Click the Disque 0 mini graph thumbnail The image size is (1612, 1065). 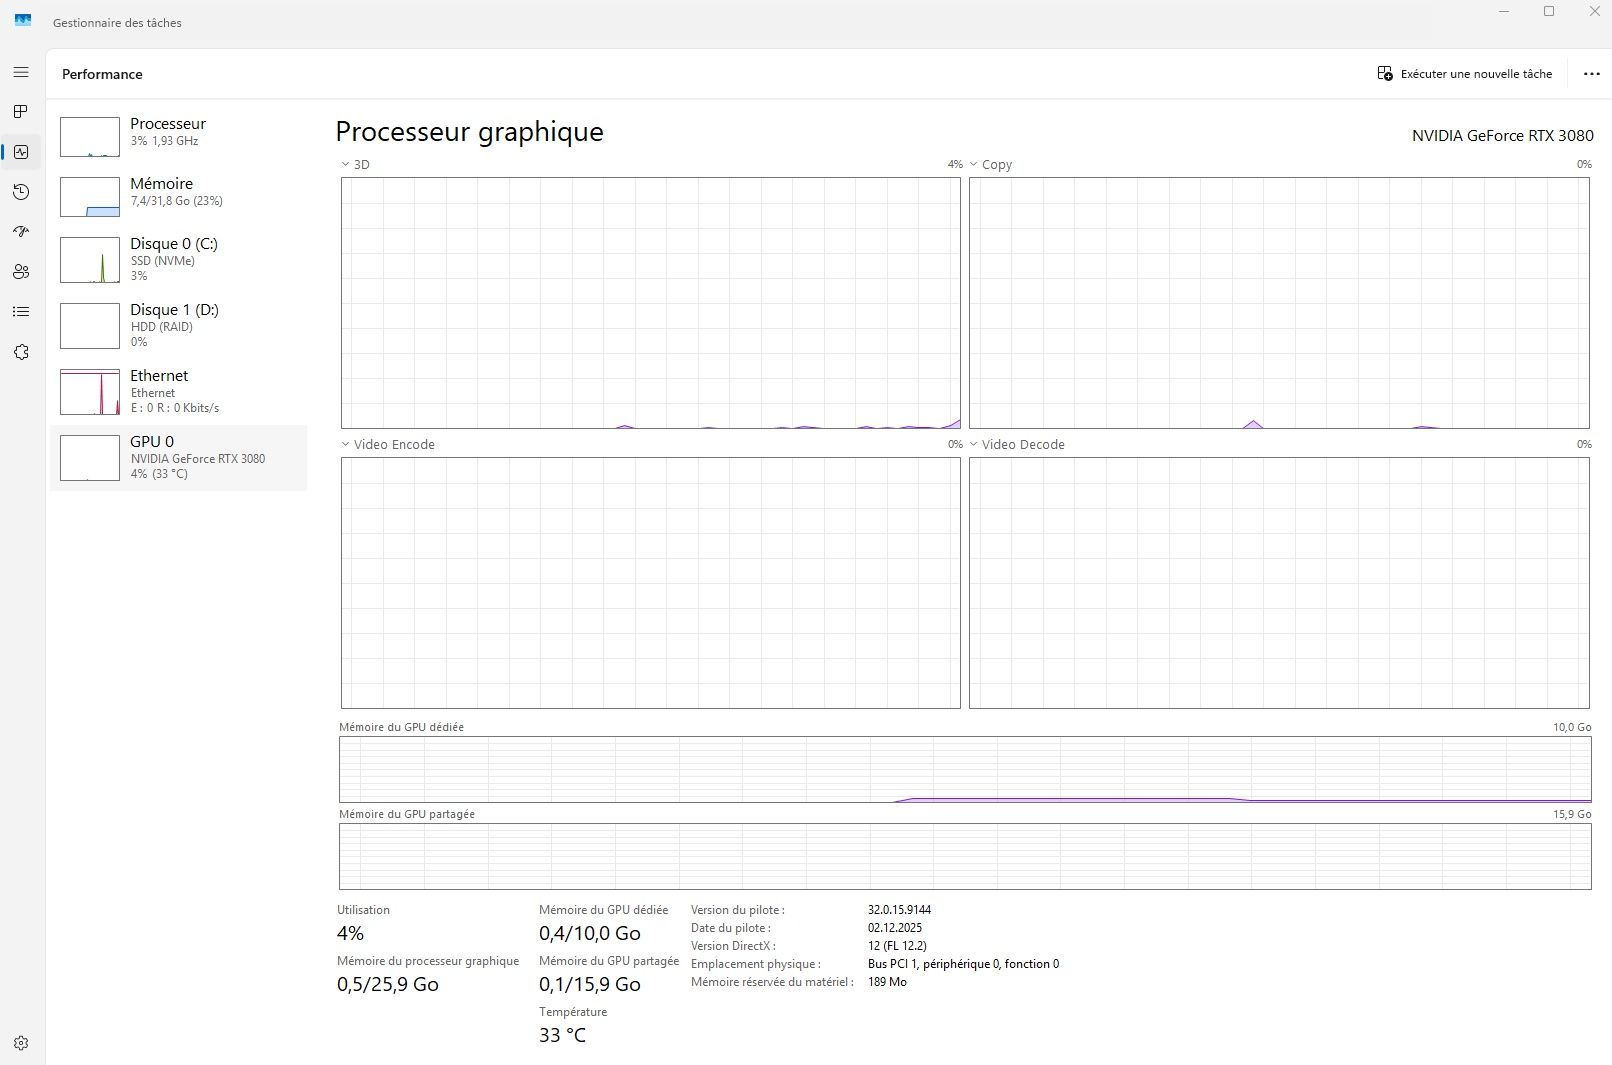pos(90,260)
